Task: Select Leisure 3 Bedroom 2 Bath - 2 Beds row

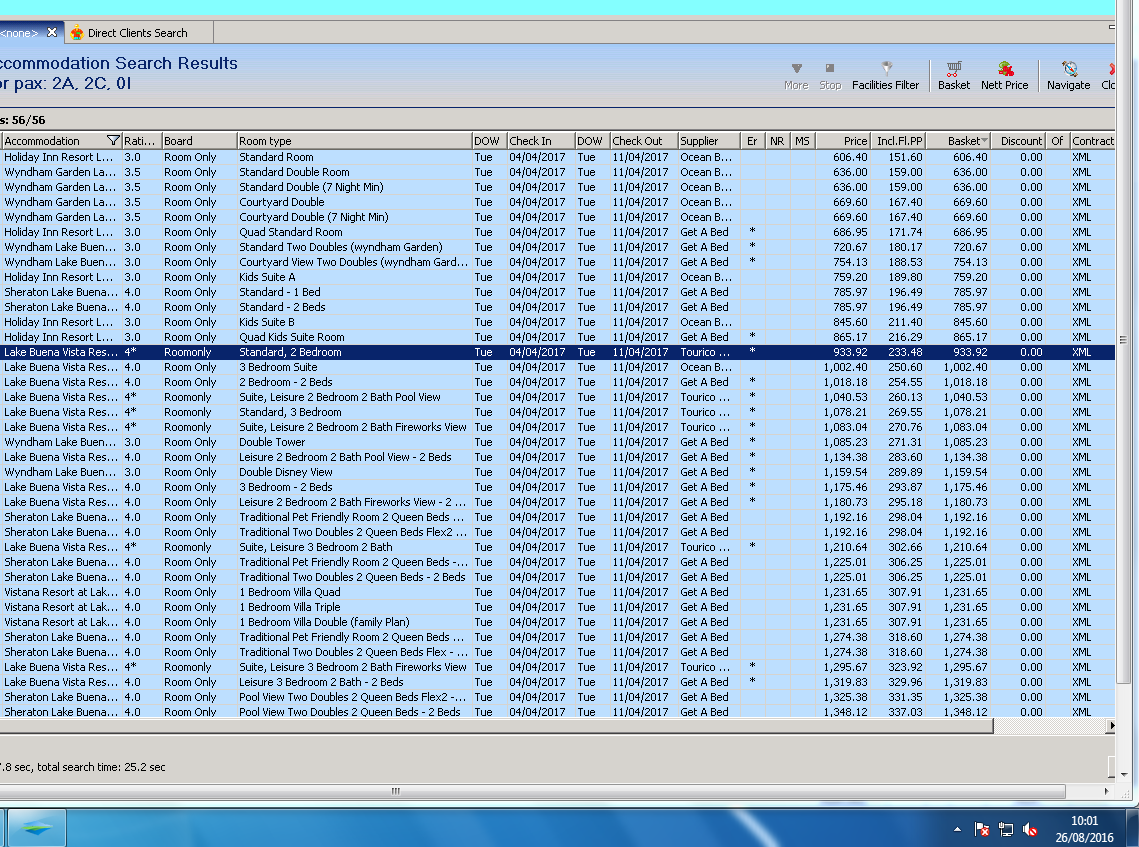Action: tap(557, 682)
